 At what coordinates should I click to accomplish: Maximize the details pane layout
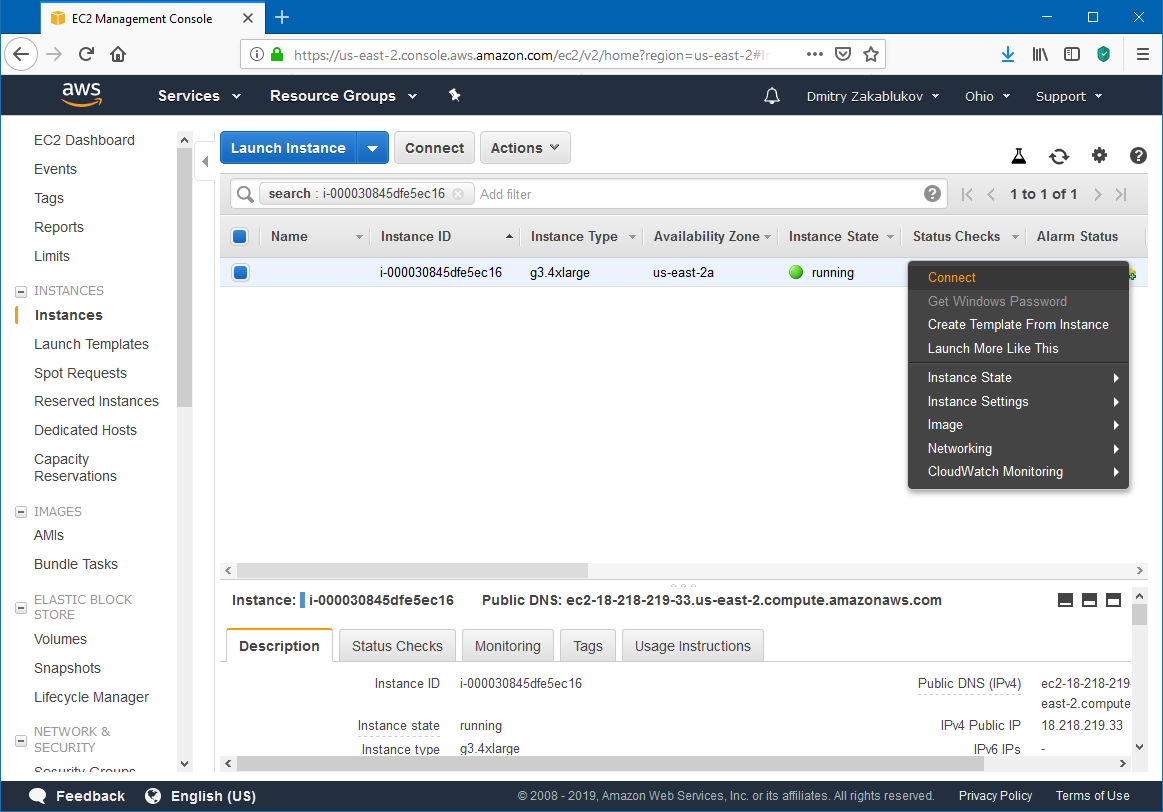click(x=1113, y=600)
